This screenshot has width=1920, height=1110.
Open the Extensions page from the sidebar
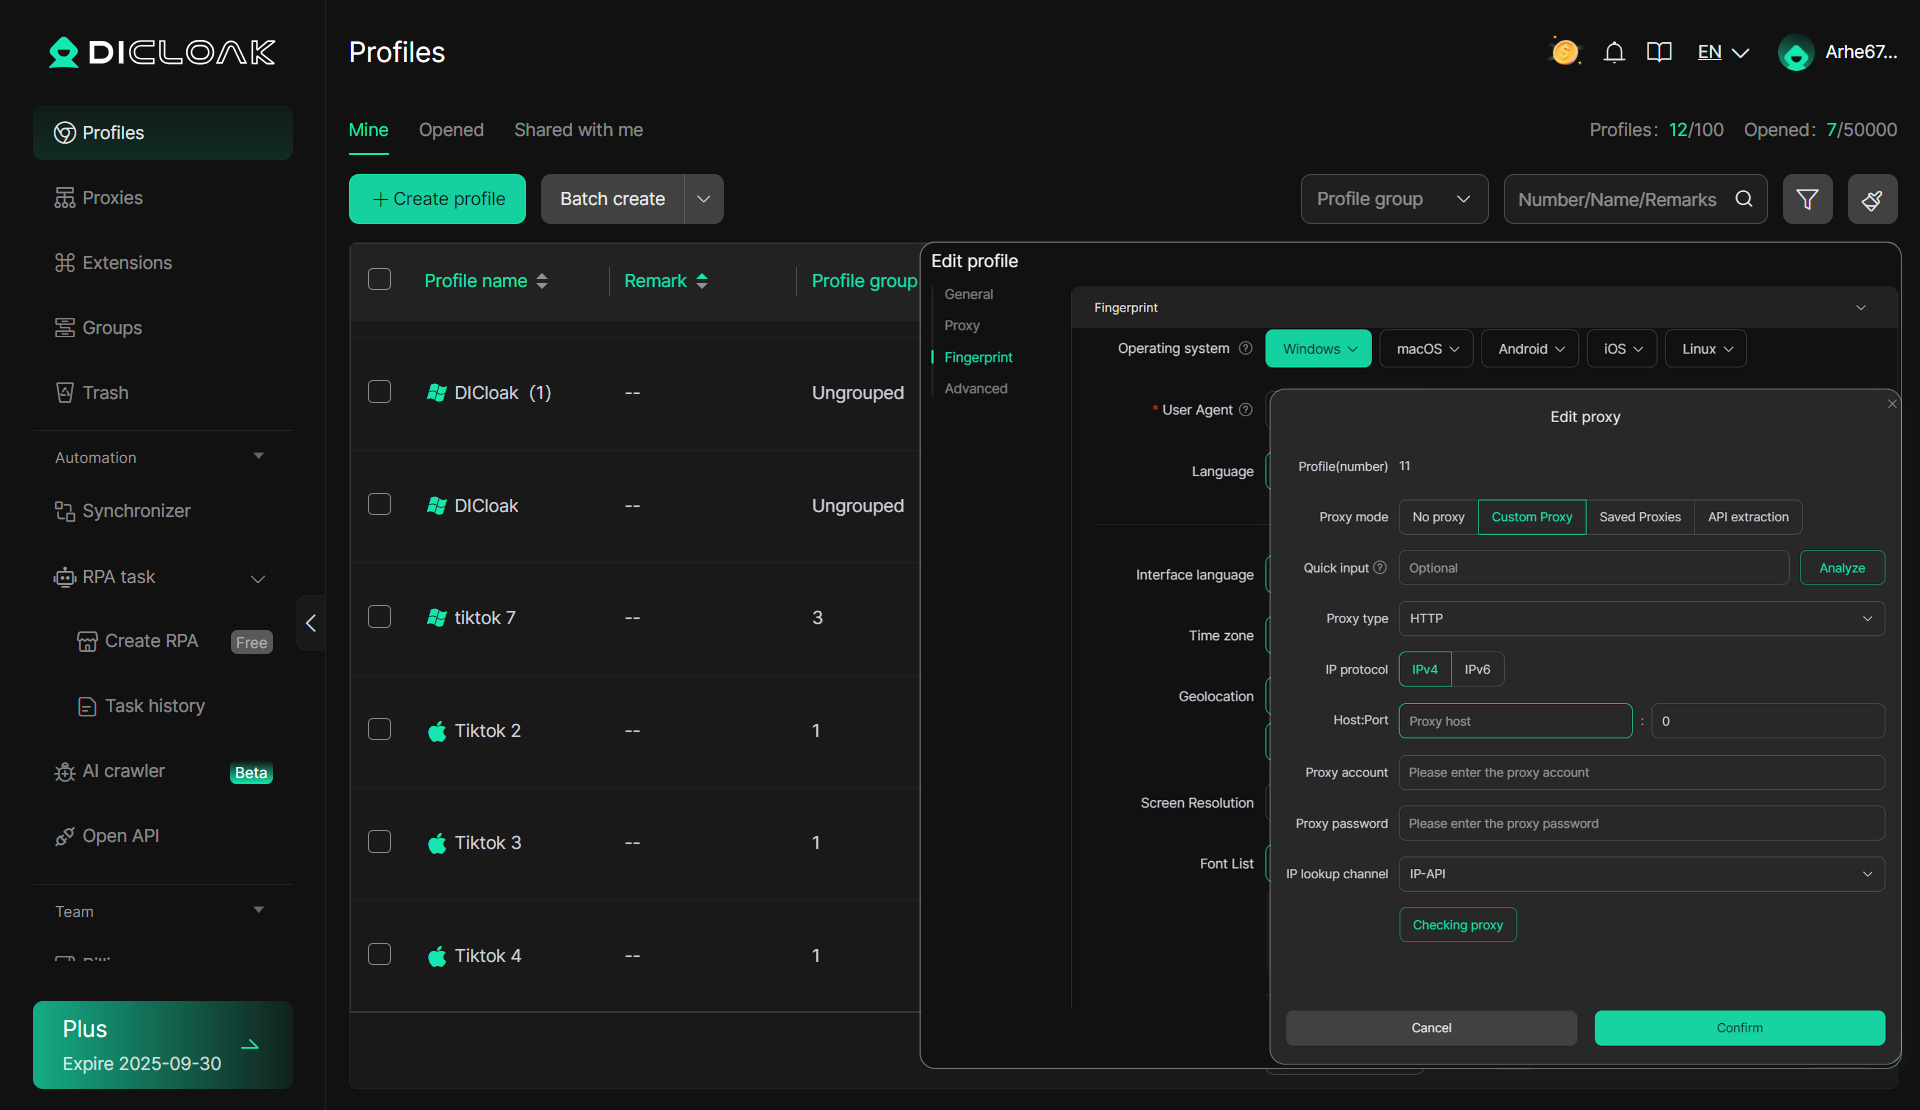pyautogui.click(x=127, y=262)
